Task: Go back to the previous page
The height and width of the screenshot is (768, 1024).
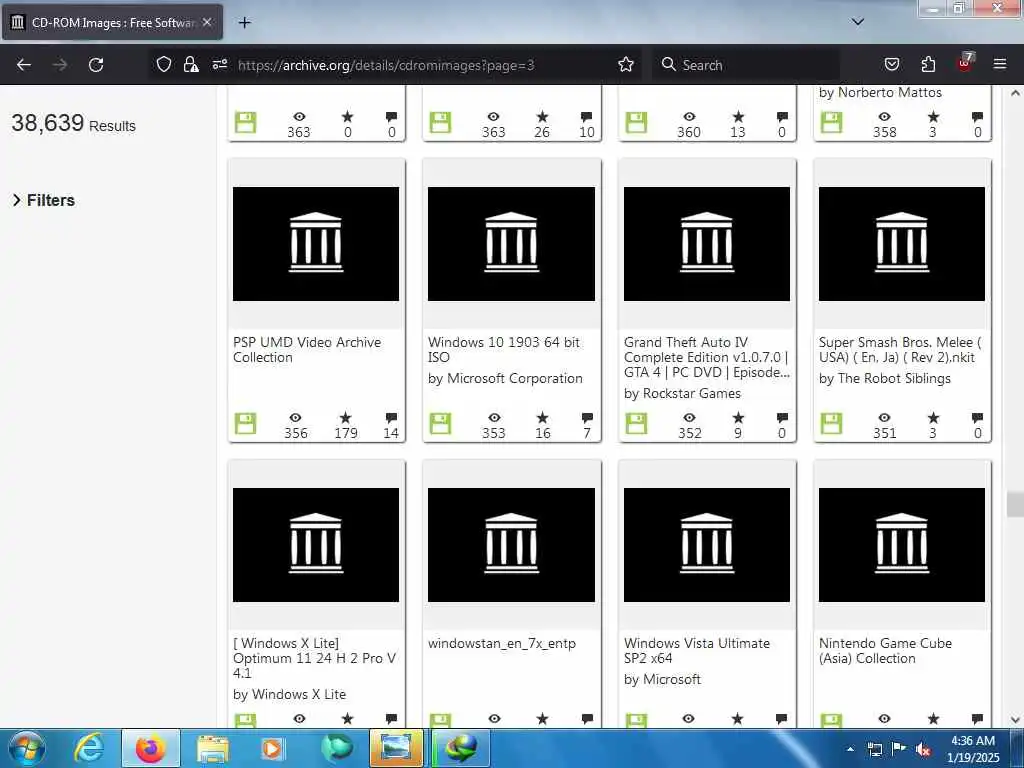Action: (x=24, y=65)
